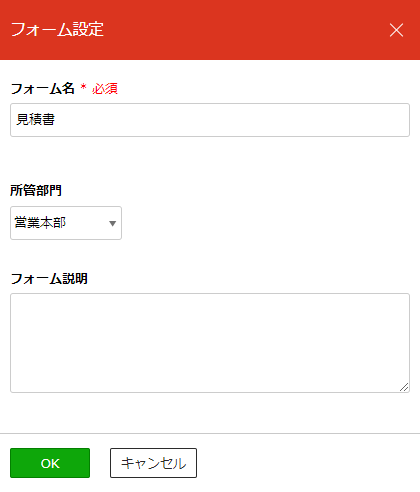The height and width of the screenshot is (492, 420).
Task: Place cursor after 見積書 text
Action: [55, 120]
